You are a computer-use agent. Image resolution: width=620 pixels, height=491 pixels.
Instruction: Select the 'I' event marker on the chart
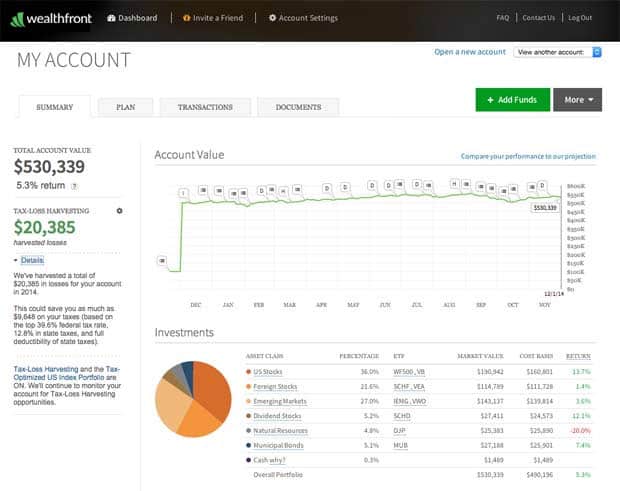coord(183,193)
